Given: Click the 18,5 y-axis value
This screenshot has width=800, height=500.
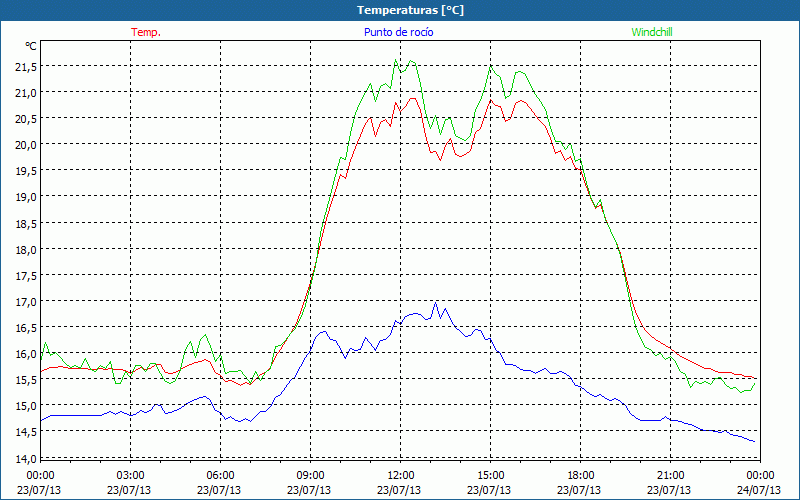Looking at the screenshot, I should (x=27, y=223).
